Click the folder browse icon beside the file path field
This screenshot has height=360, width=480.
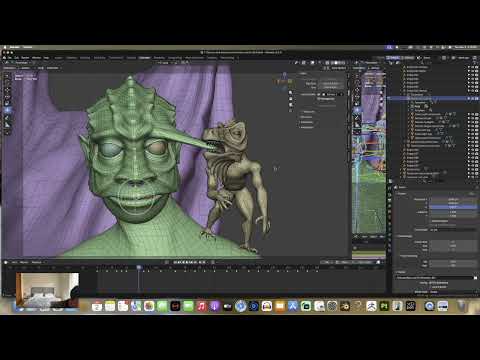click(475, 277)
